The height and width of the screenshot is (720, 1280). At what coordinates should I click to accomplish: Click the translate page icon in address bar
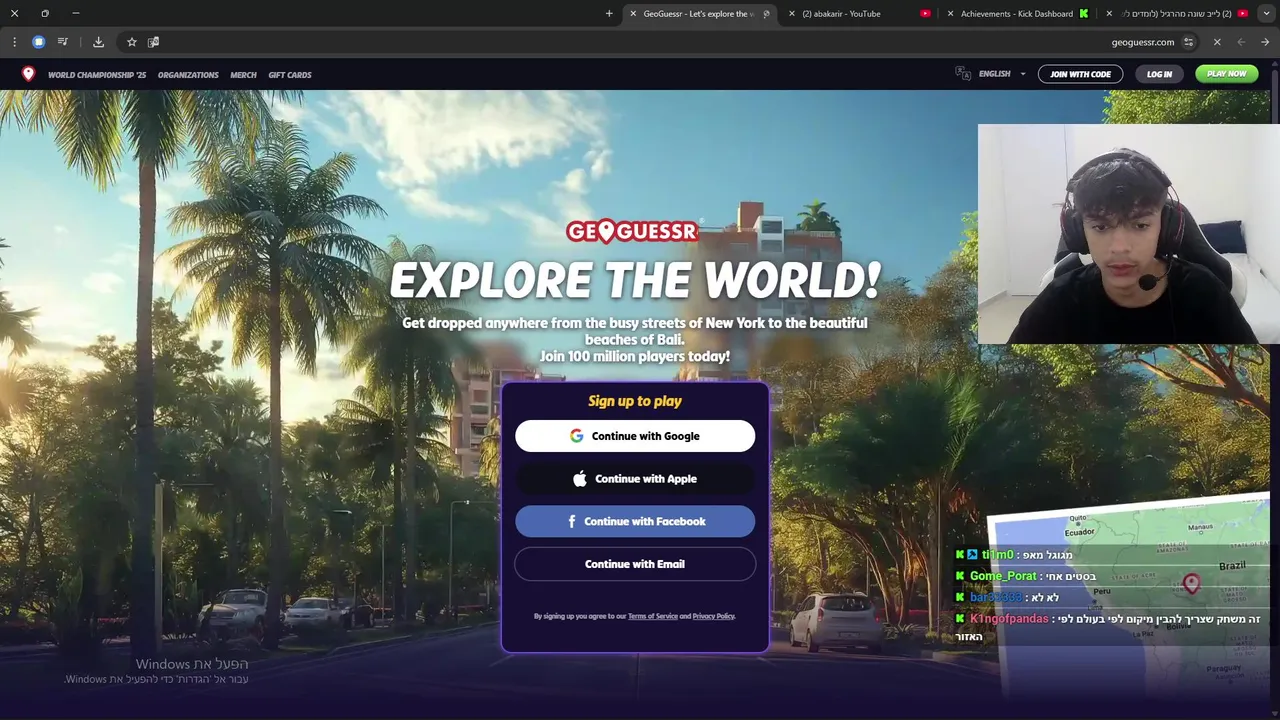pos(153,42)
